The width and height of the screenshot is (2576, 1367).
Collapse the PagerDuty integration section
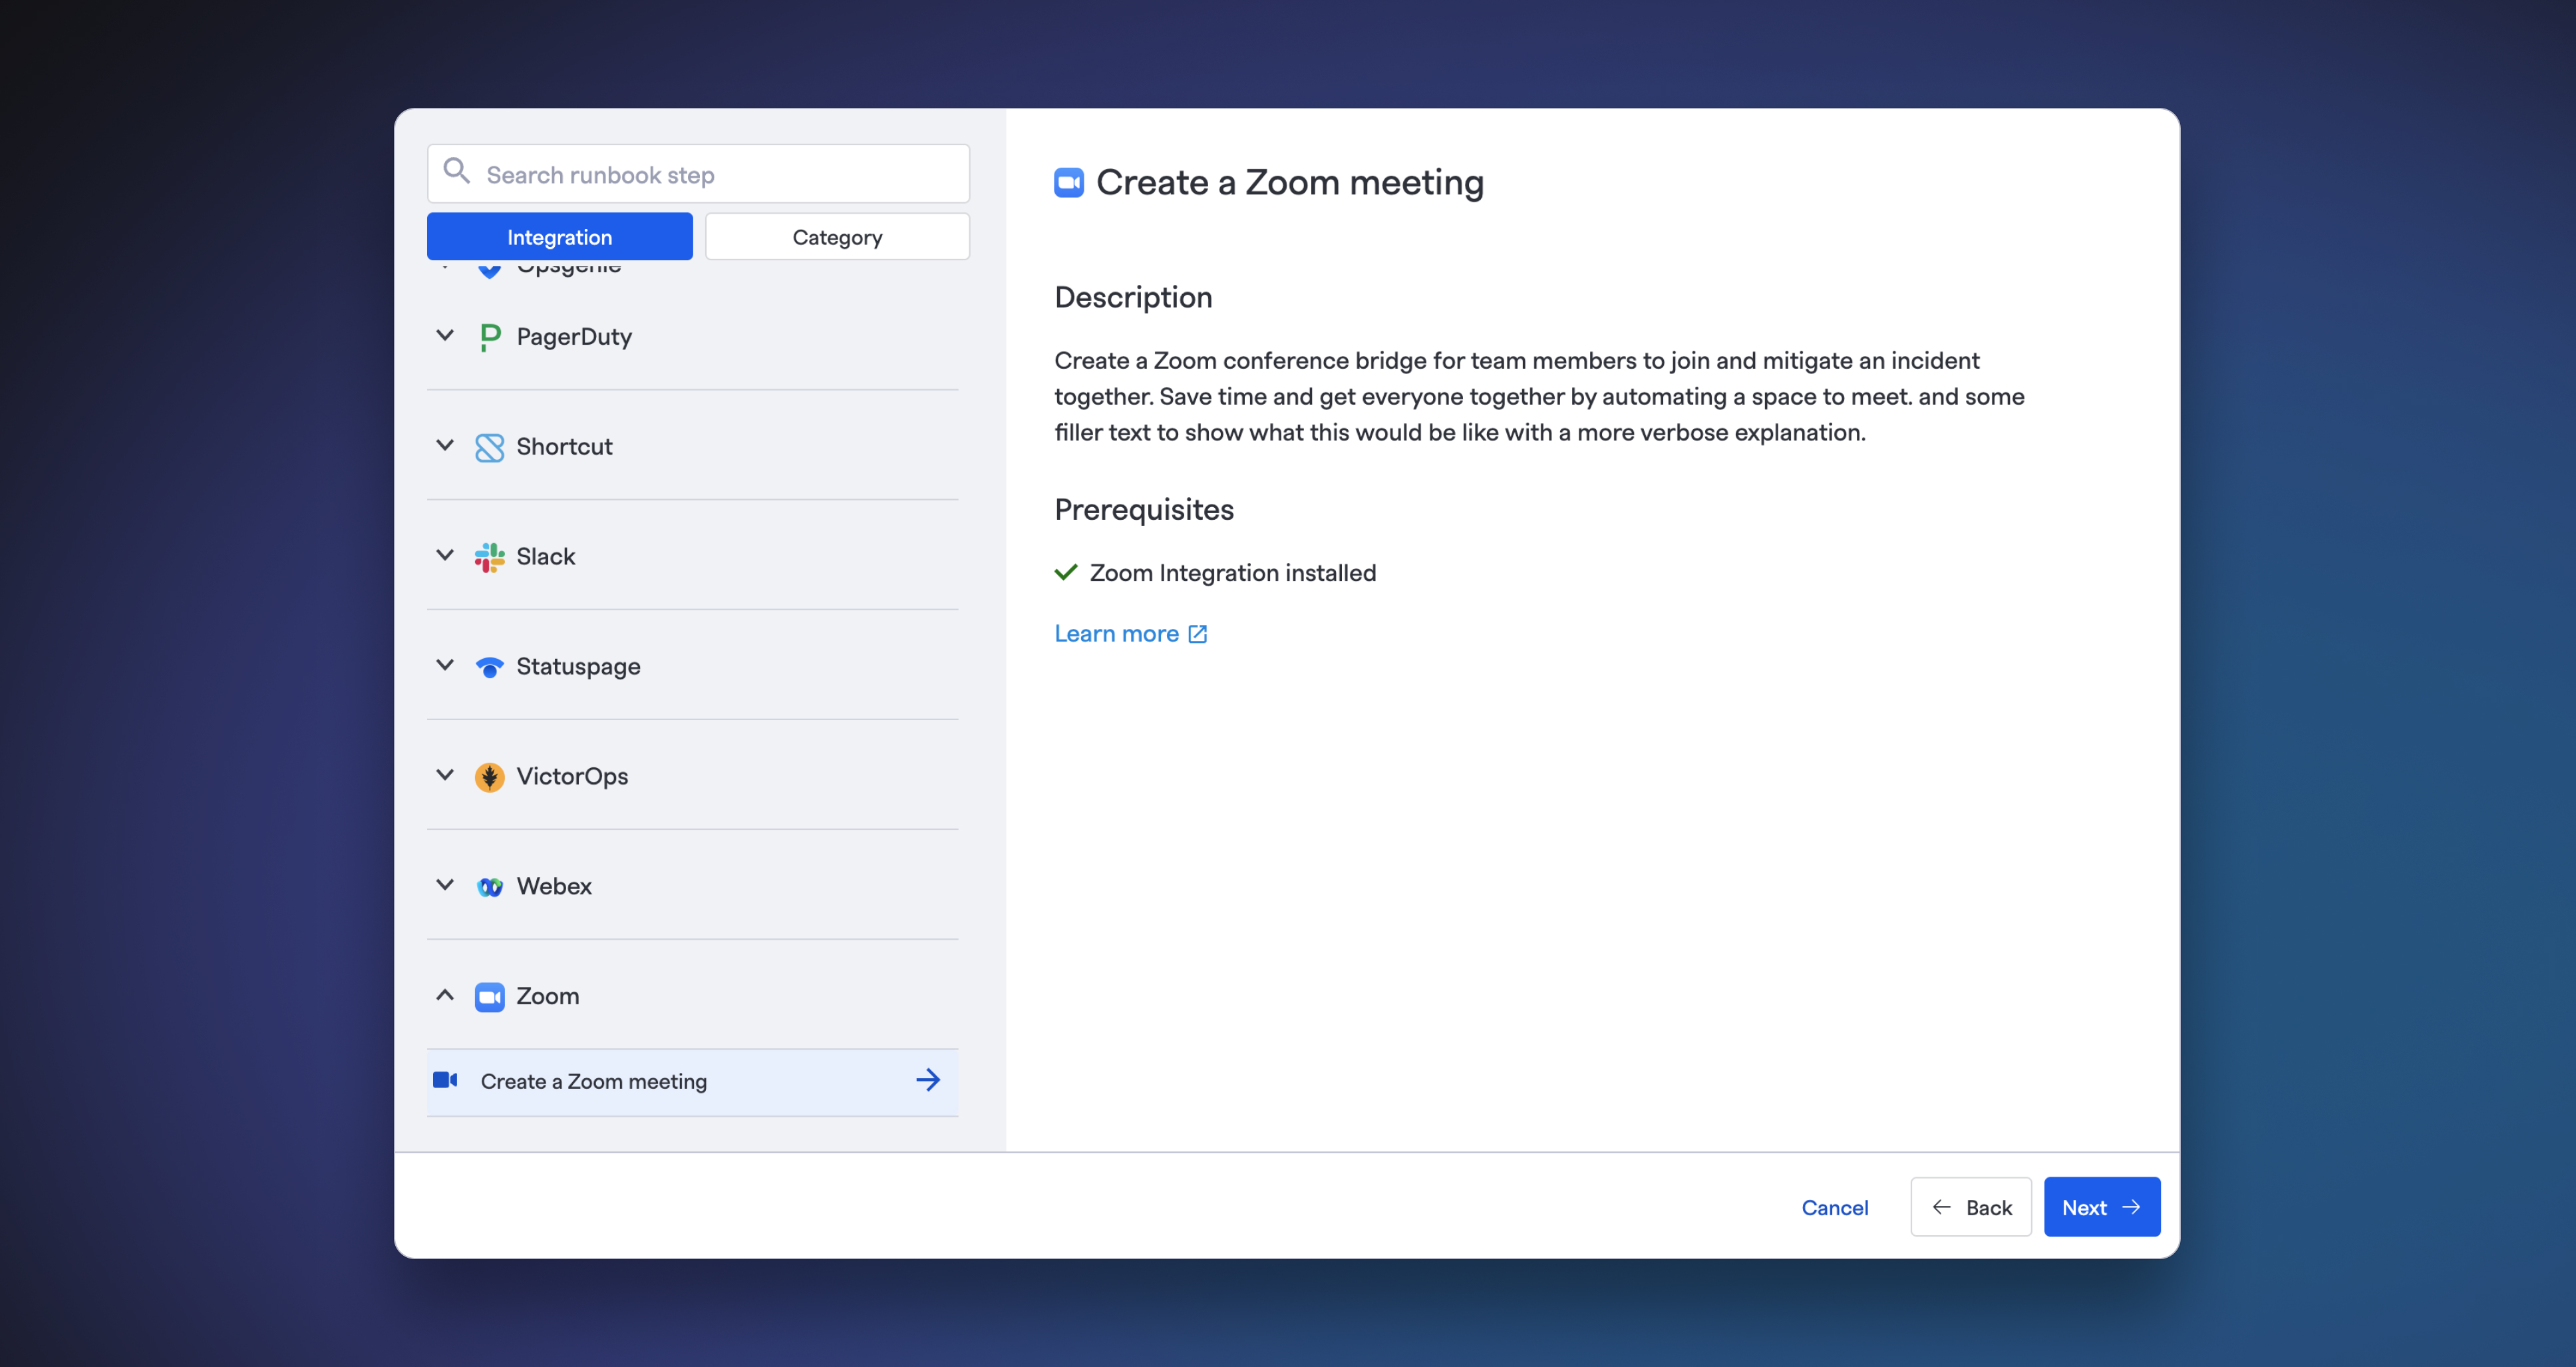click(x=444, y=336)
